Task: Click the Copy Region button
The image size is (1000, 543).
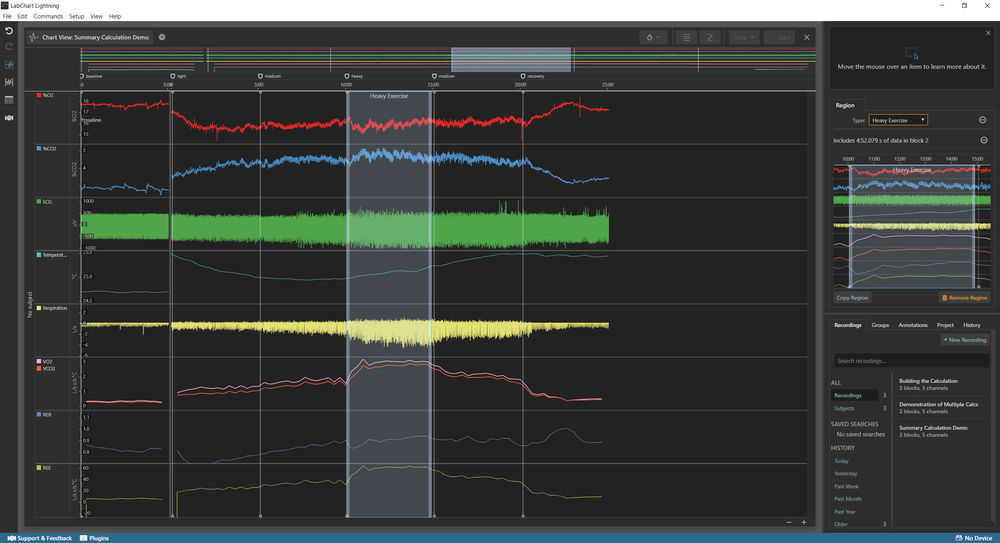Action: point(852,297)
